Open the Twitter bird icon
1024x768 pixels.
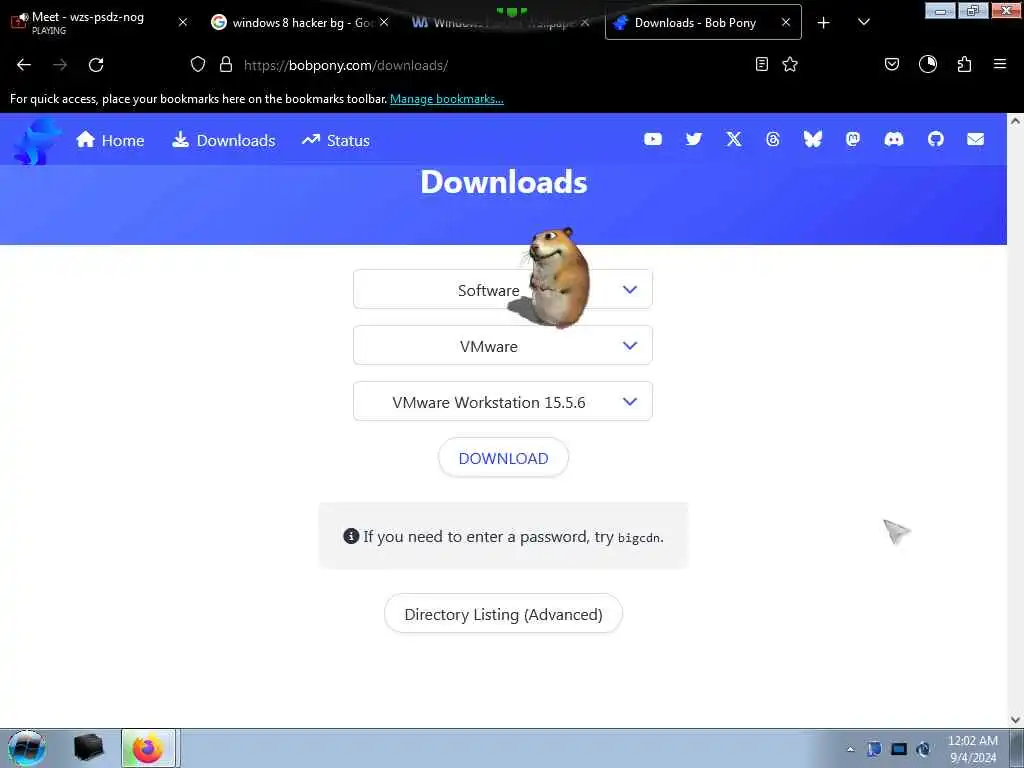tap(694, 139)
